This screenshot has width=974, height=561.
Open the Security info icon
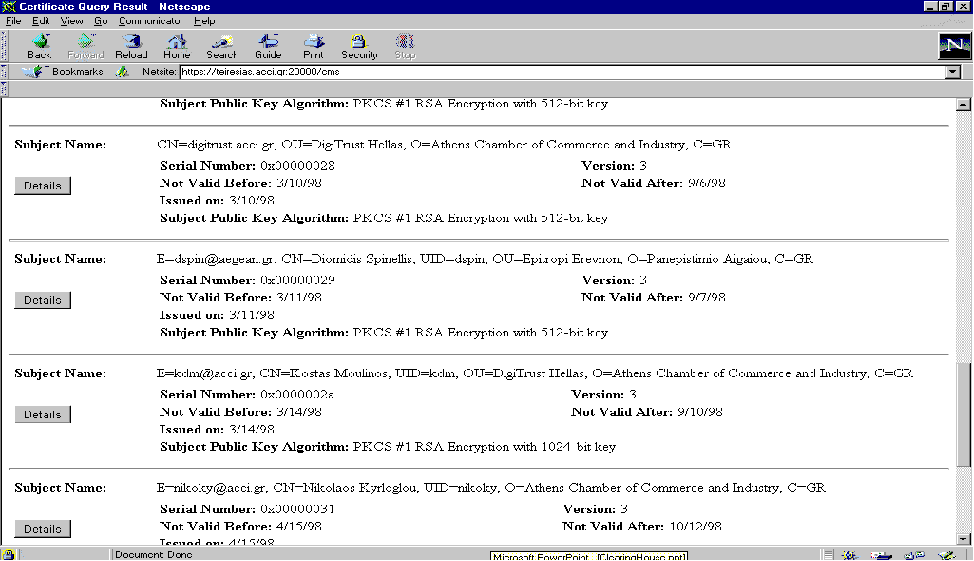pos(359,46)
